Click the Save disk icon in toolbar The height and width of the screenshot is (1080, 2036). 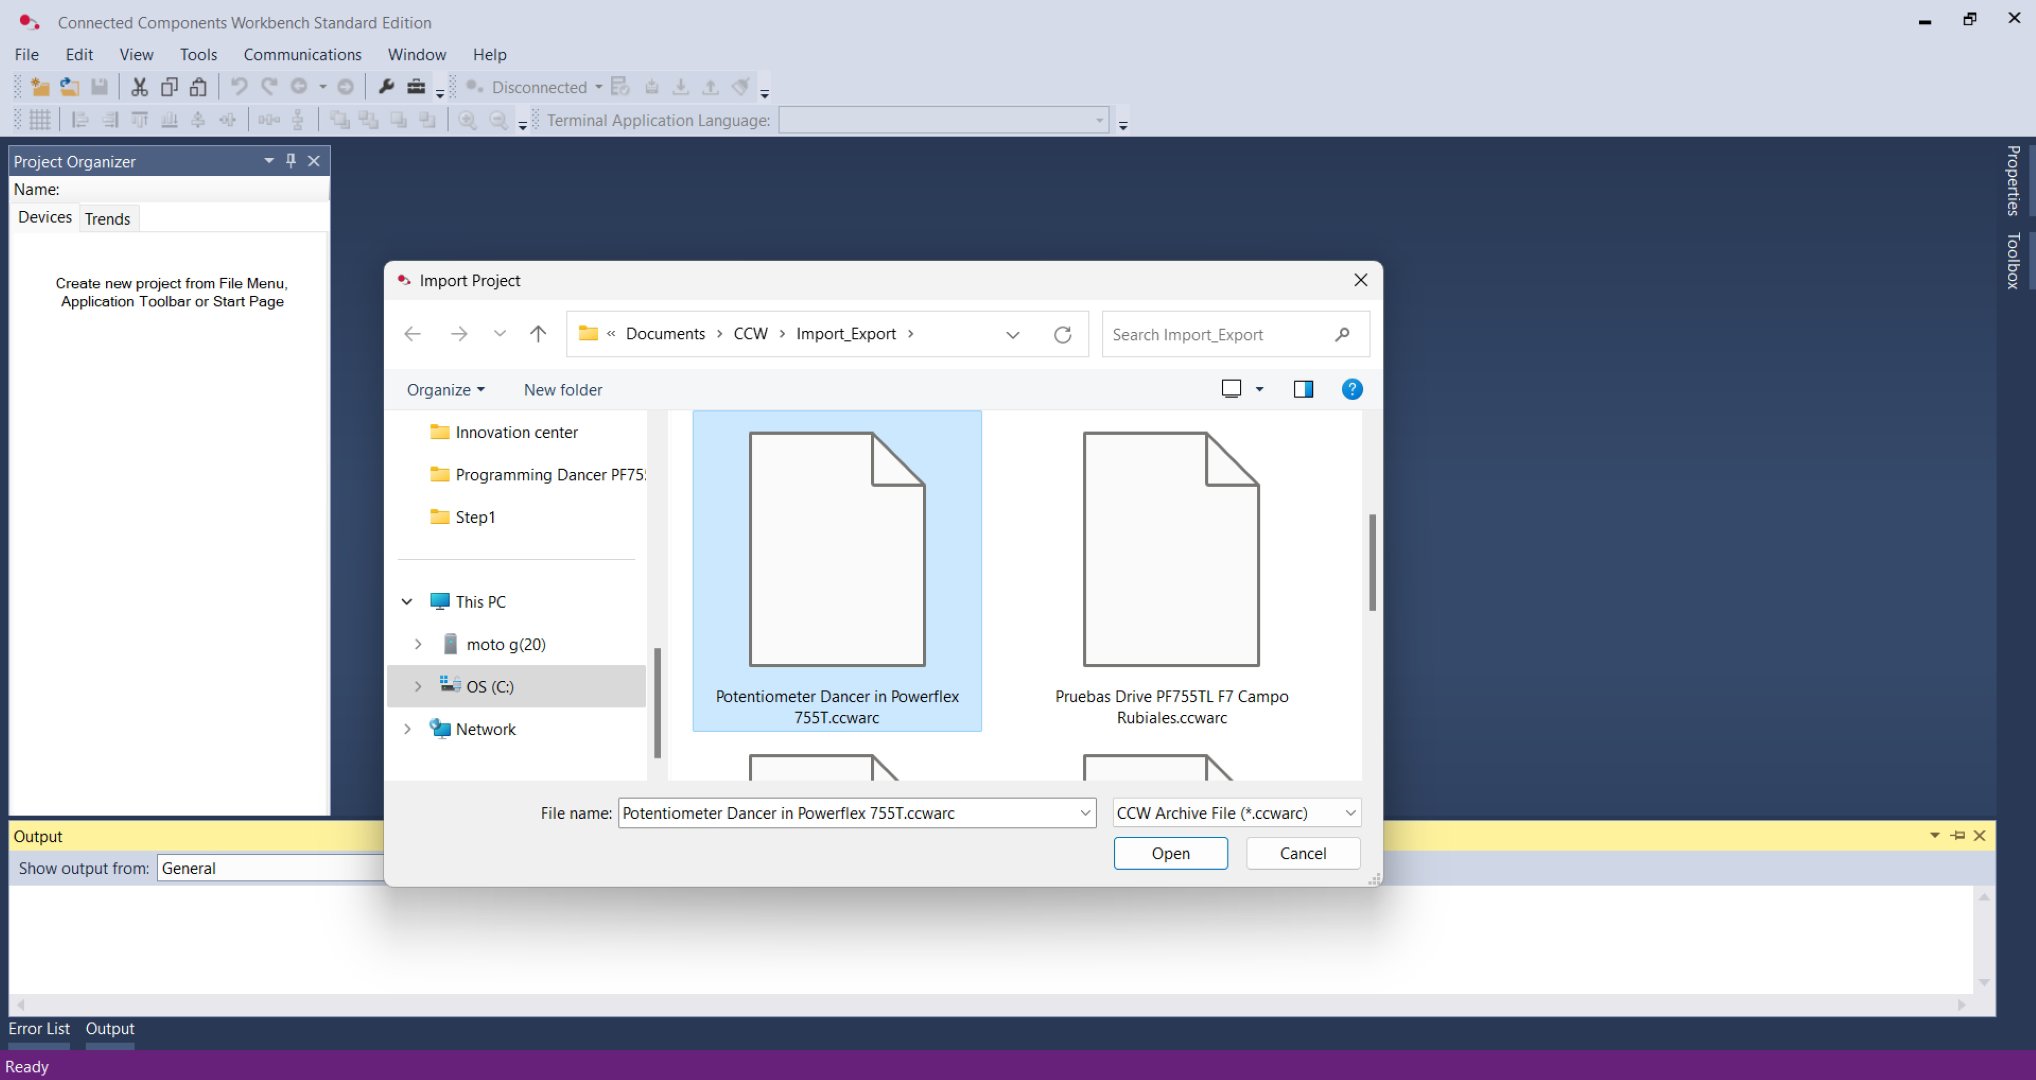click(99, 87)
